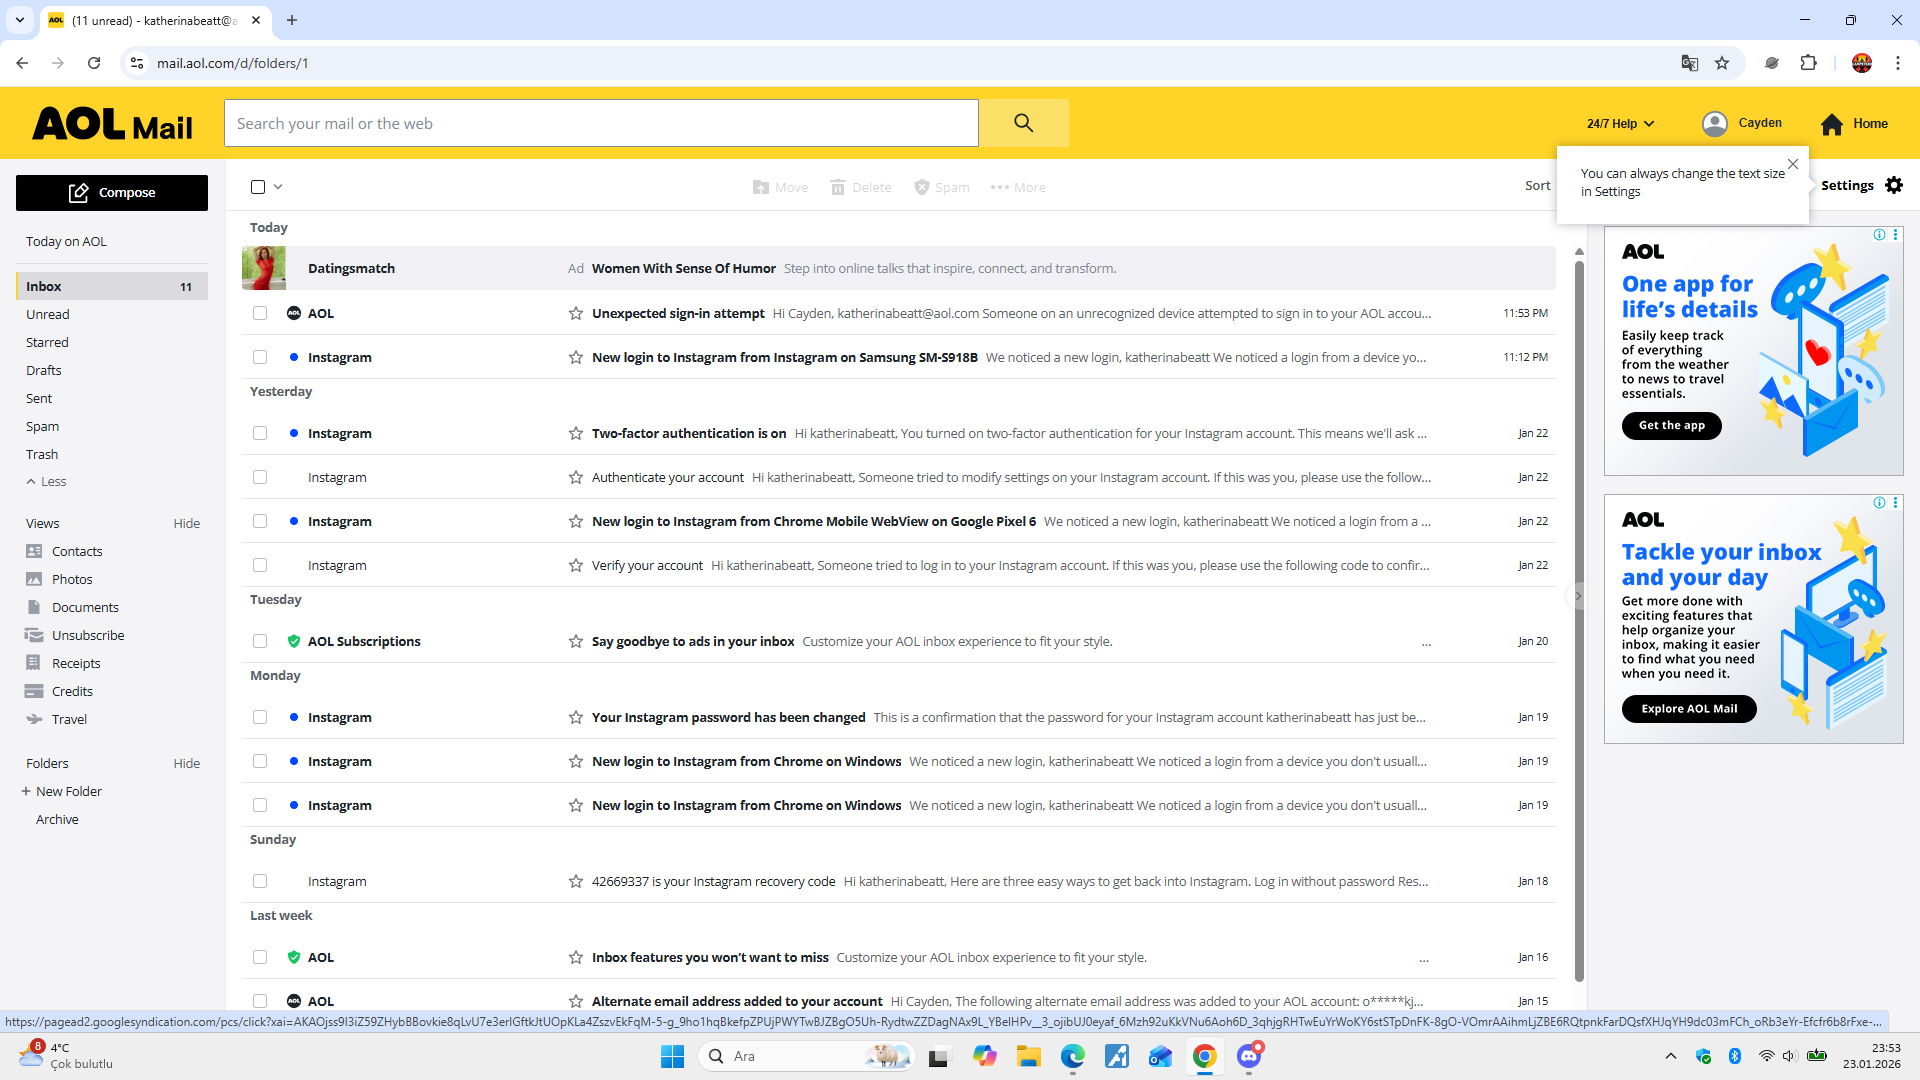The width and height of the screenshot is (1920, 1080).
Task: Open the Chrome extensions puzzle icon
Action: (1808, 63)
